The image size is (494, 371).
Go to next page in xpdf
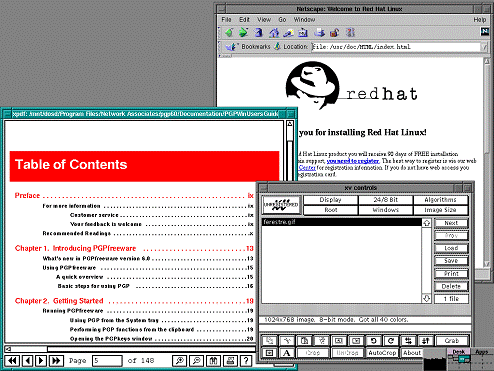click(41, 360)
